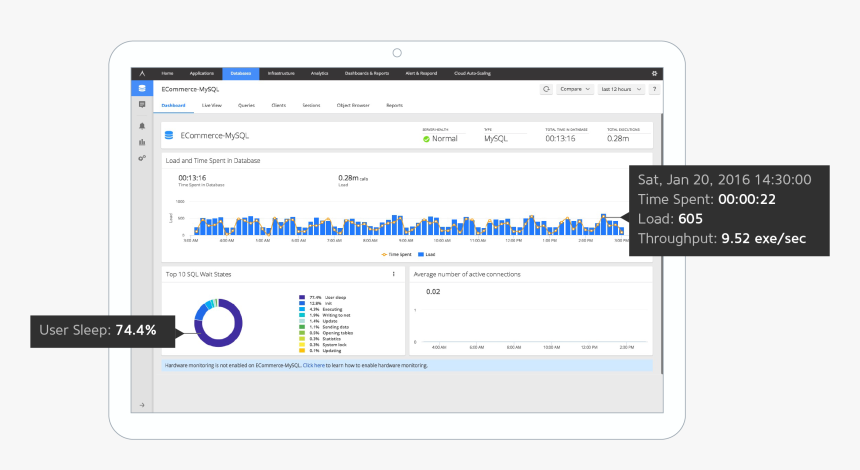Open Cloud Auto-Scaling in top navigation
This screenshot has width=860, height=470.
pyautogui.click(x=472, y=73)
